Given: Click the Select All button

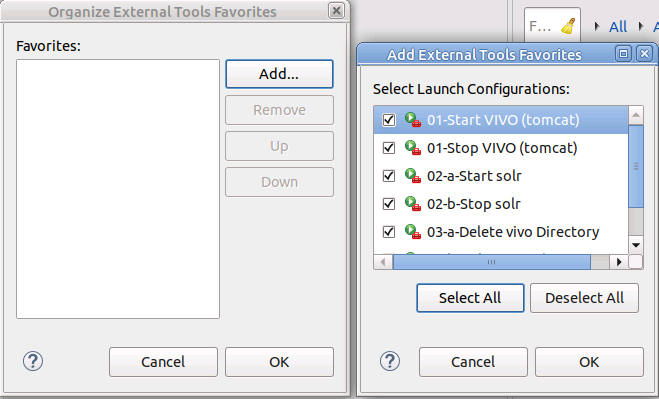Looking at the screenshot, I should (x=470, y=298).
